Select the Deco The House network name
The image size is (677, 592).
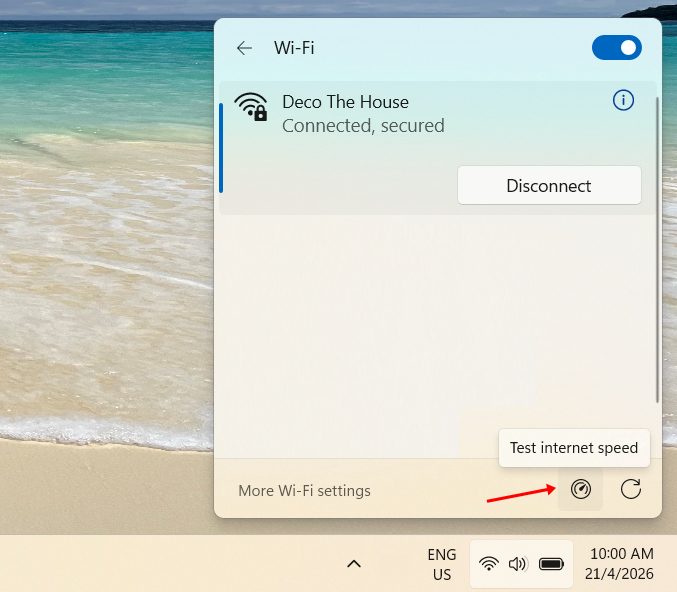click(345, 102)
